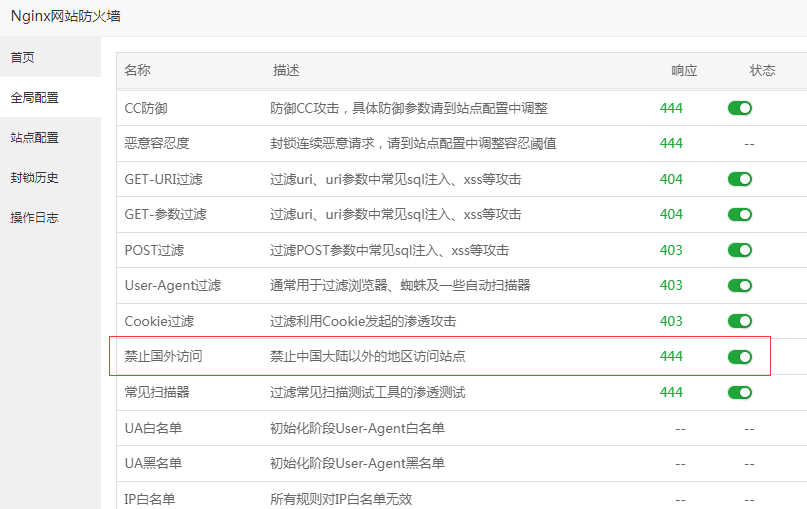Screen dimensions: 807x509
Task: Disable the GET-URI过滤 switch
Action: pyautogui.click(x=740, y=179)
